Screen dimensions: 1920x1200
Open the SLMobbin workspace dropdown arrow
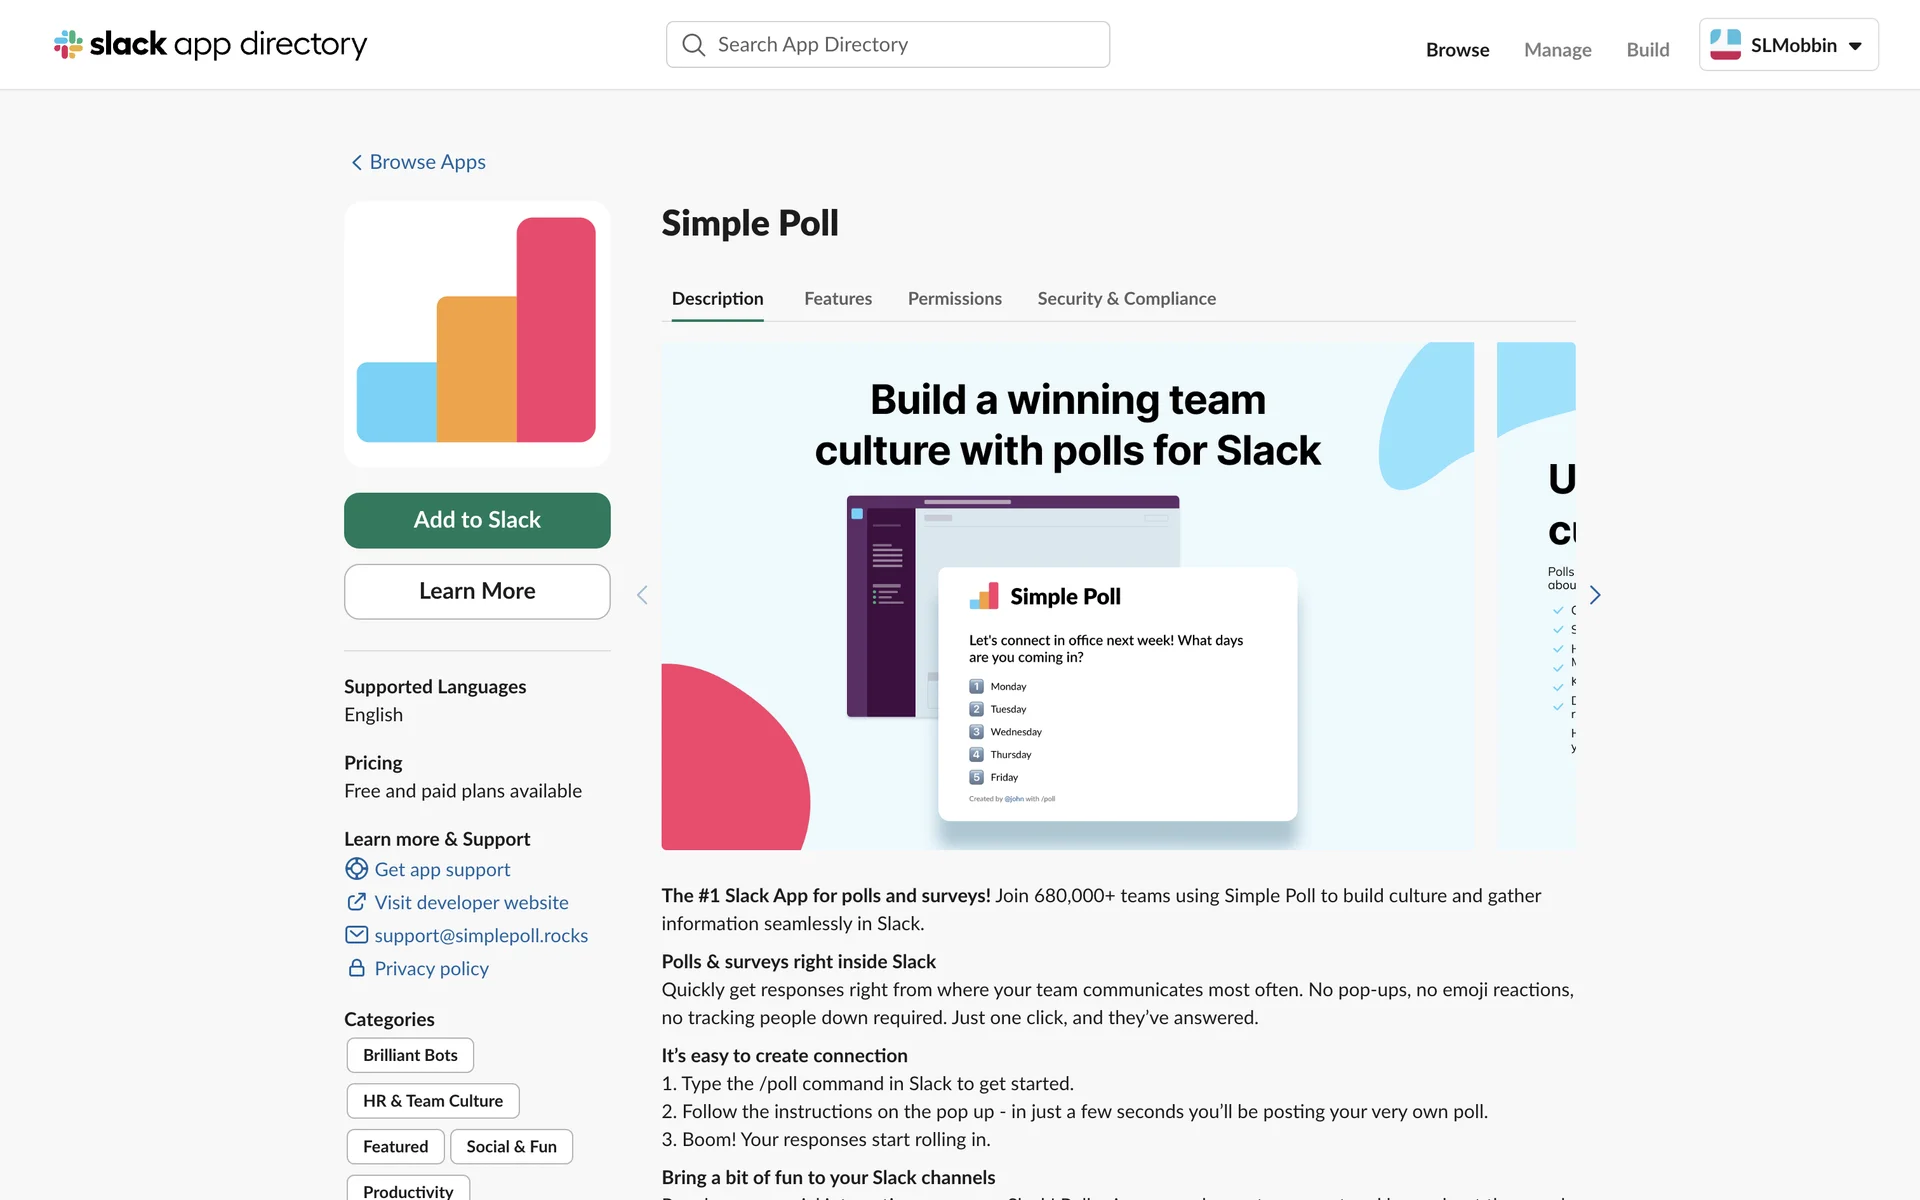point(1855,46)
